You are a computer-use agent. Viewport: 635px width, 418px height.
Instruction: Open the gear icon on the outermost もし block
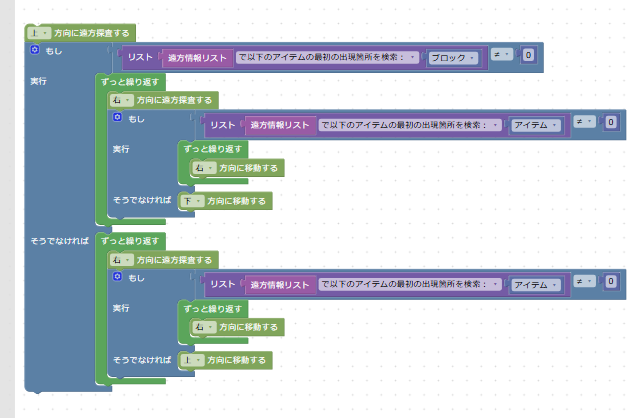[x=35, y=50]
